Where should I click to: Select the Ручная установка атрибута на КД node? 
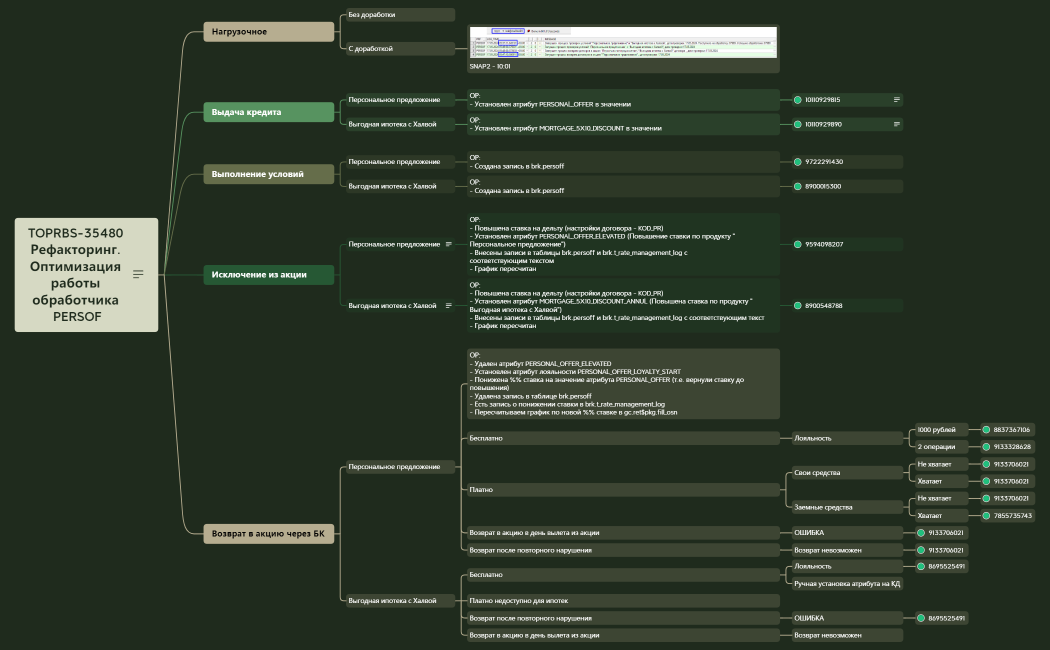coord(846,583)
